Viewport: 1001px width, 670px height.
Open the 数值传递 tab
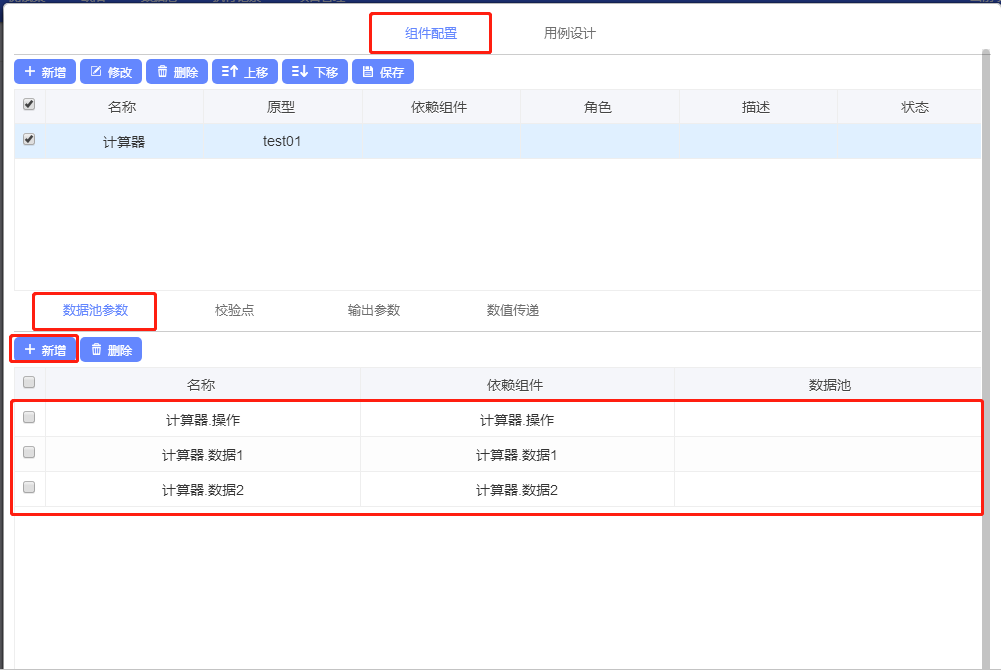coord(513,310)
